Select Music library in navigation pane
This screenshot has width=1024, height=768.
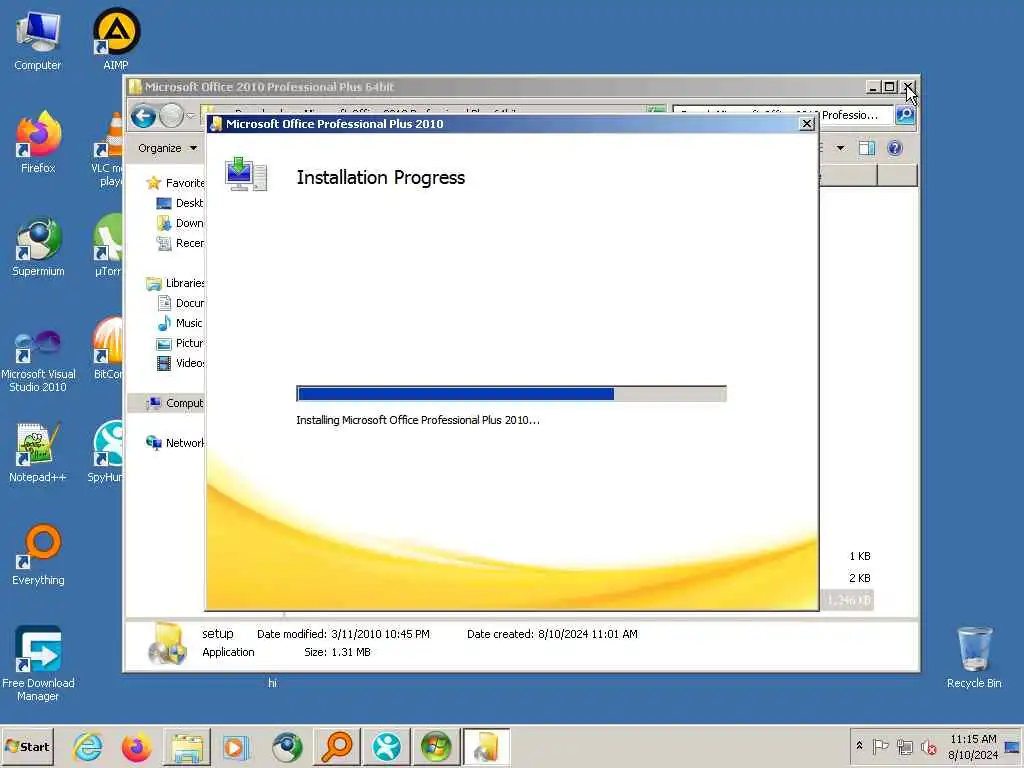click(x=180, y=323)
